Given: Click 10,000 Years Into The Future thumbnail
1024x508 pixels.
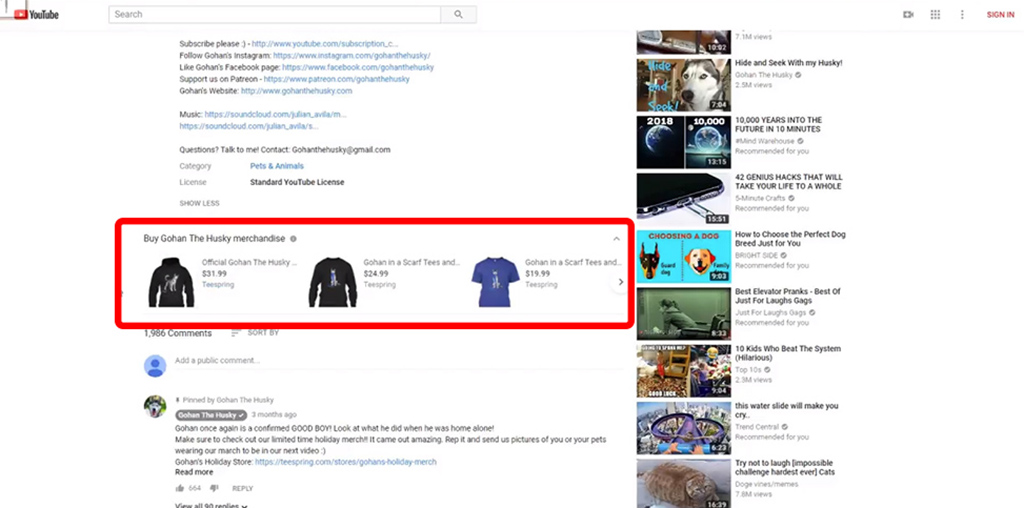Looking at the screenshot, I should (684, 142).
